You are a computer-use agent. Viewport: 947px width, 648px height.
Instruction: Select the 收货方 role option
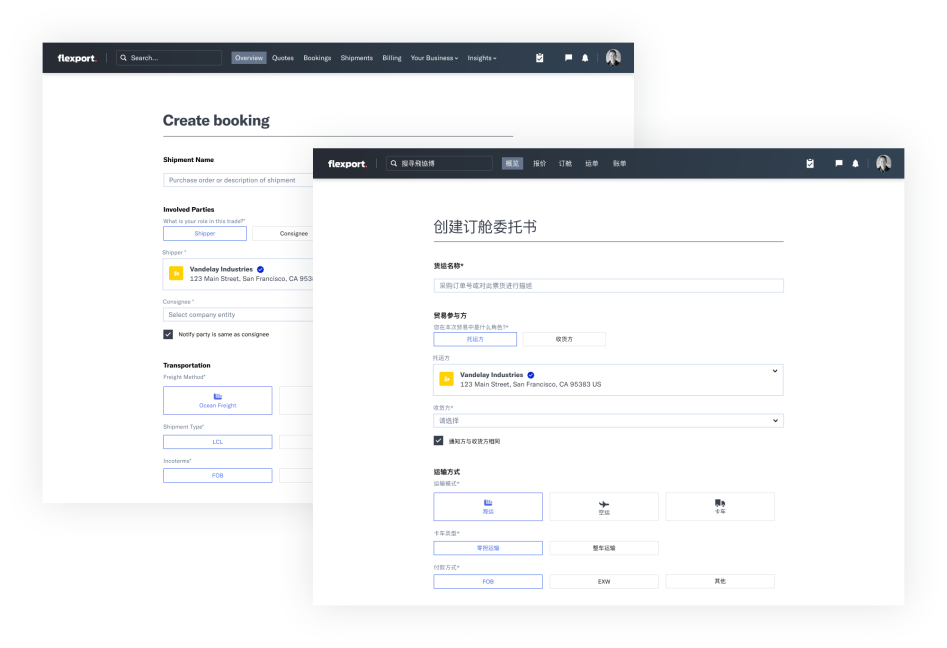point(564,339)
